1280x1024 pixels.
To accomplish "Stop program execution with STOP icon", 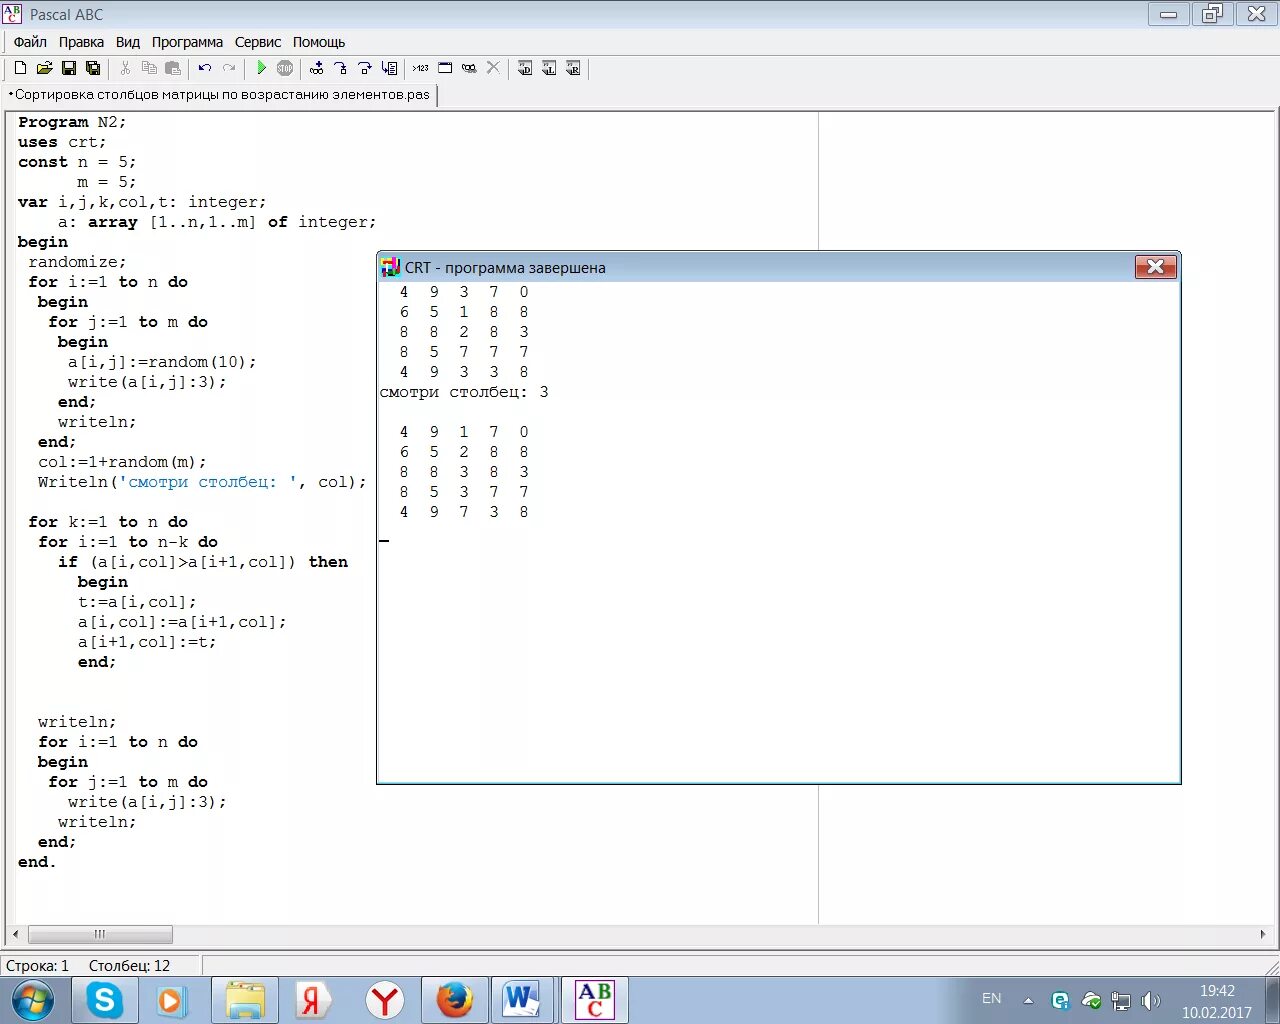I will coord(285,68).
